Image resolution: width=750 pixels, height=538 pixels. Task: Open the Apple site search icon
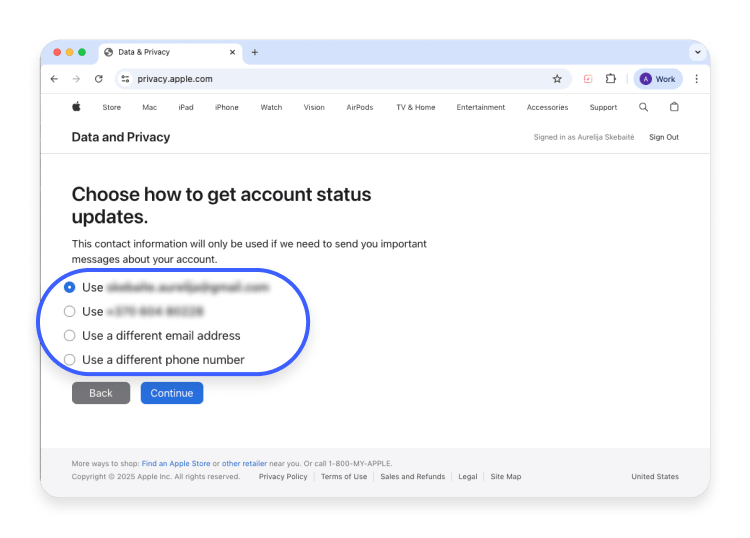[x=643, y=107]
